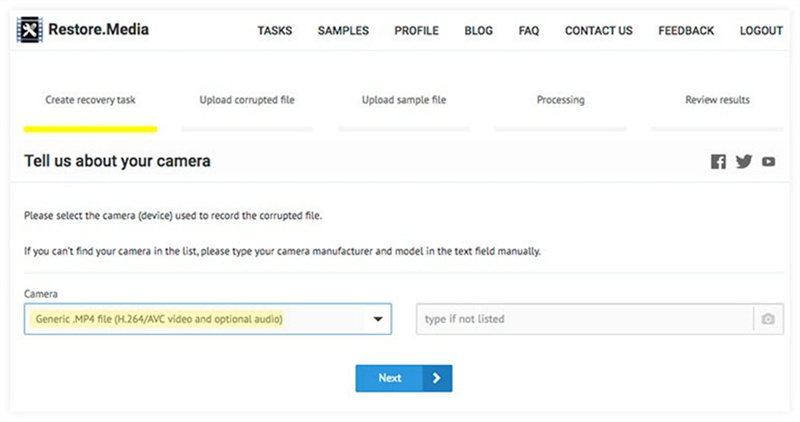Open the TASKS menu item
Viewport: 800px width, 422px height.
point(274,31)
